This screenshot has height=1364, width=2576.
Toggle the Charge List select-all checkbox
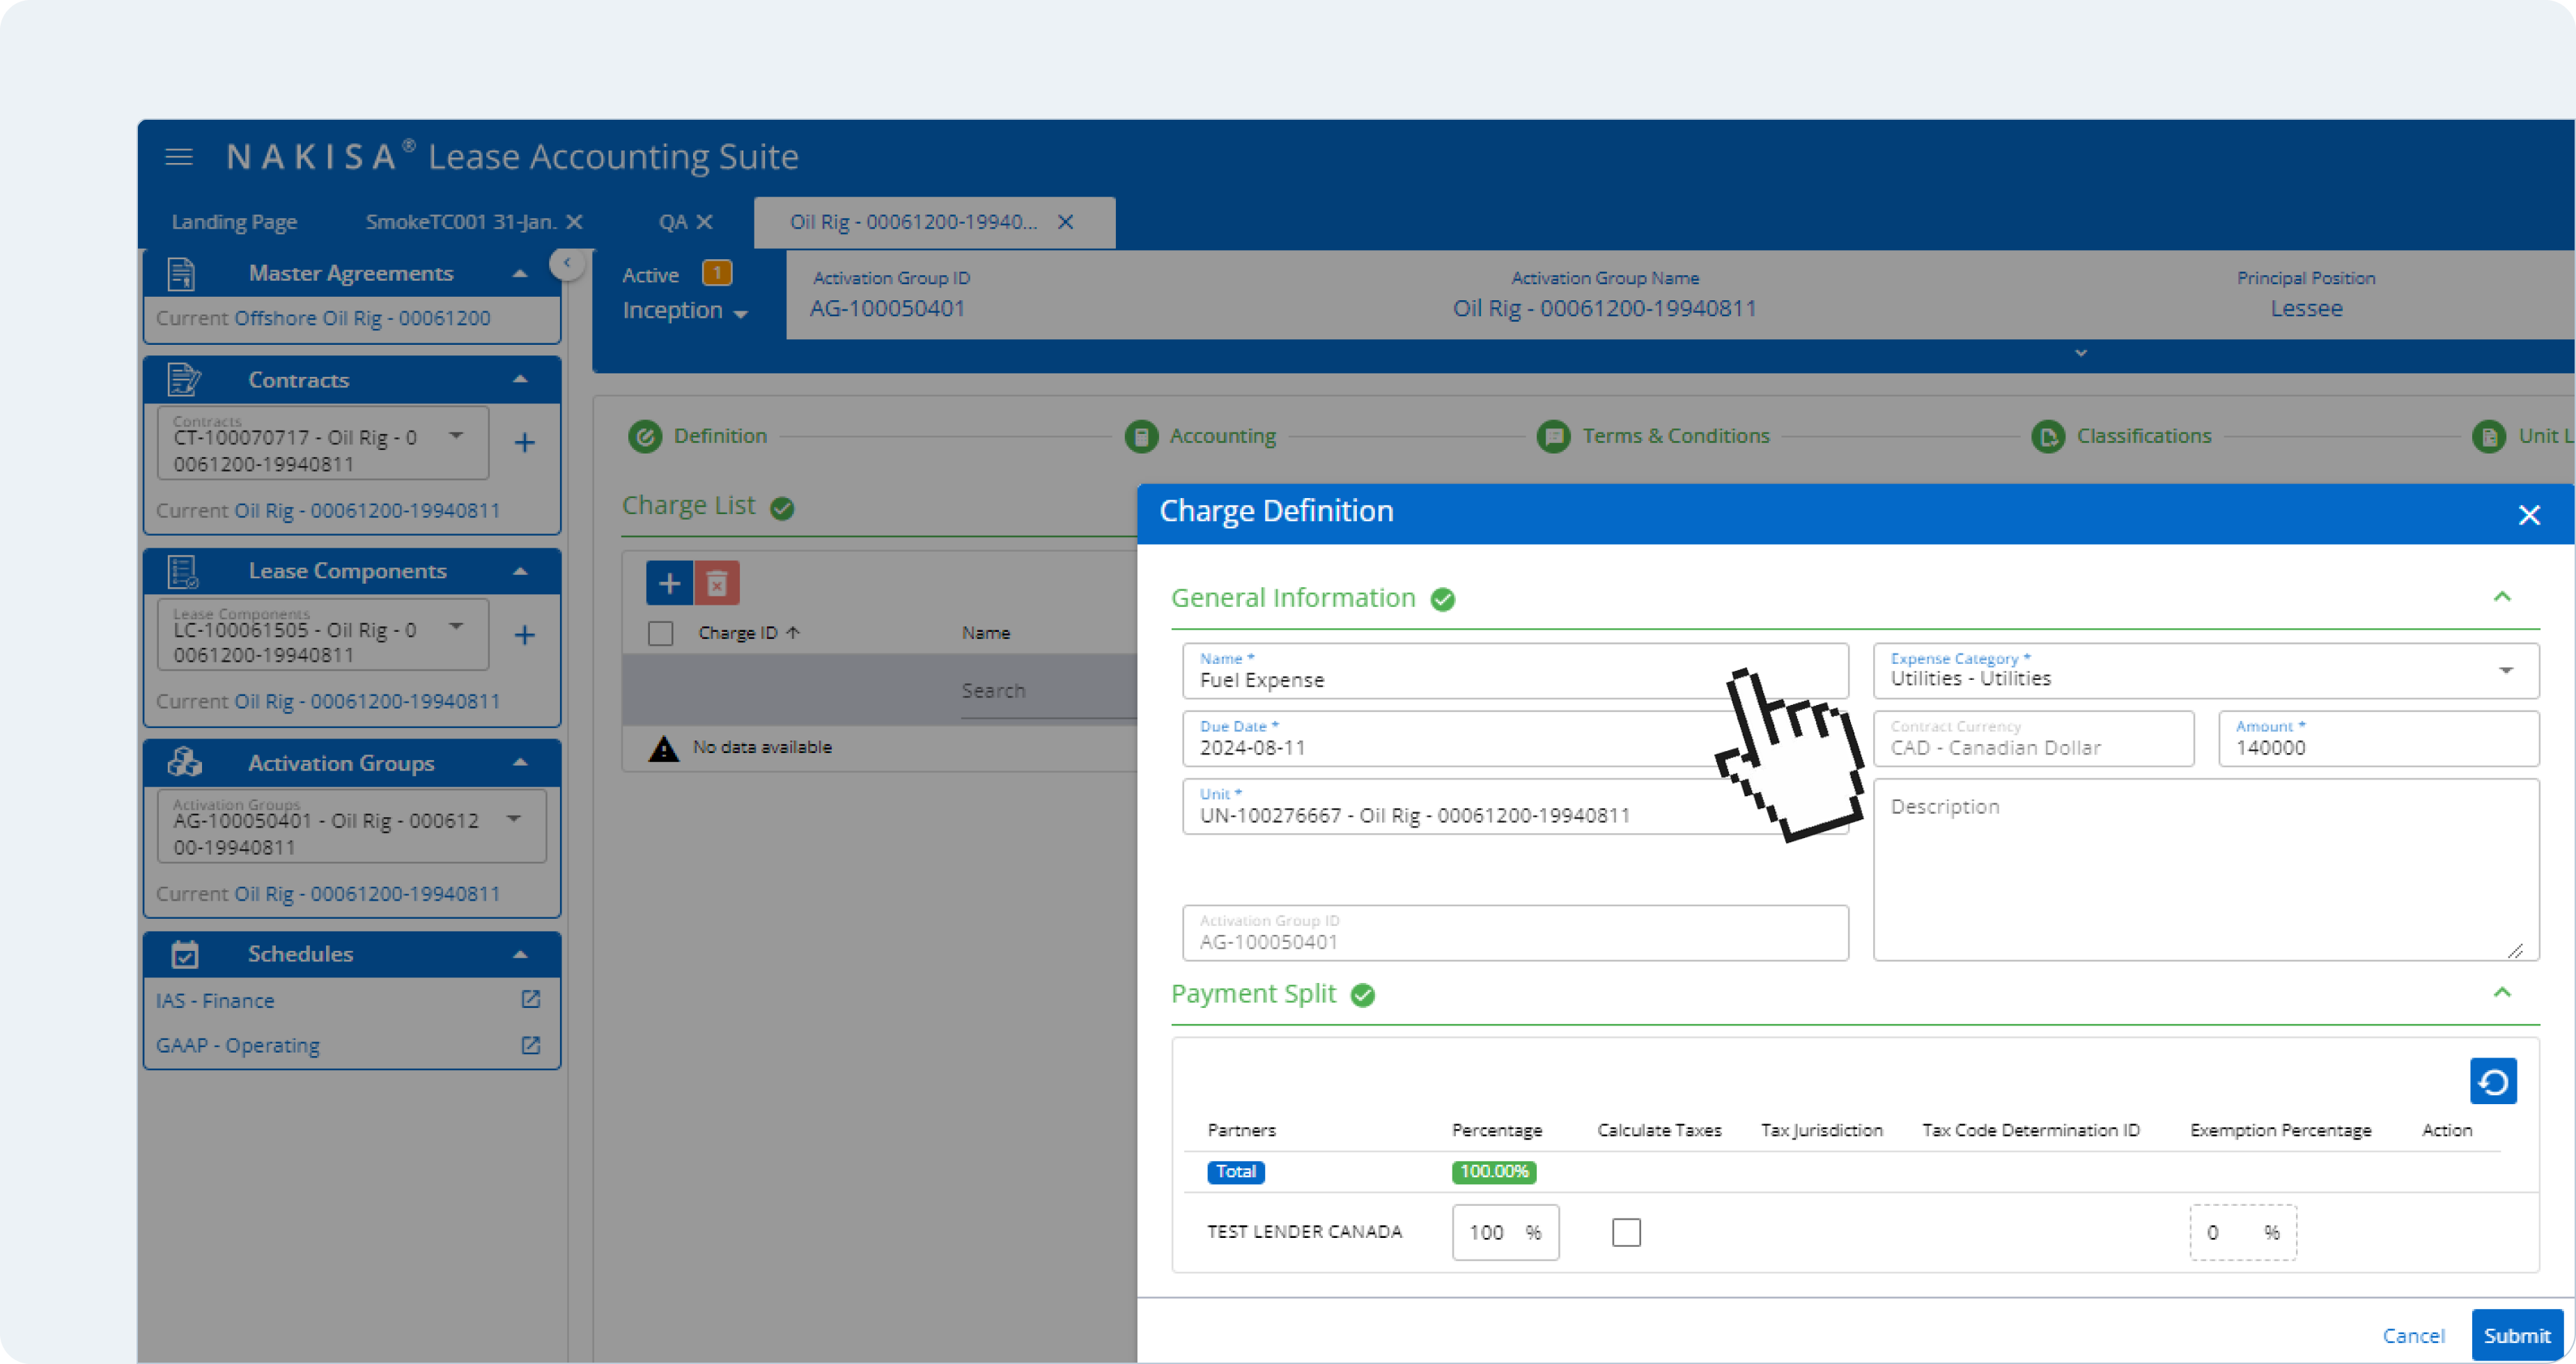(661, 633)
